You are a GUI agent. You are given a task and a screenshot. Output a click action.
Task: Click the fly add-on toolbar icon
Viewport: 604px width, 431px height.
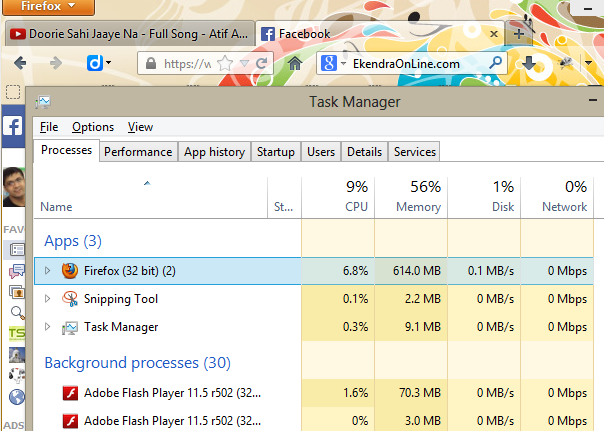tap(565, 62)
